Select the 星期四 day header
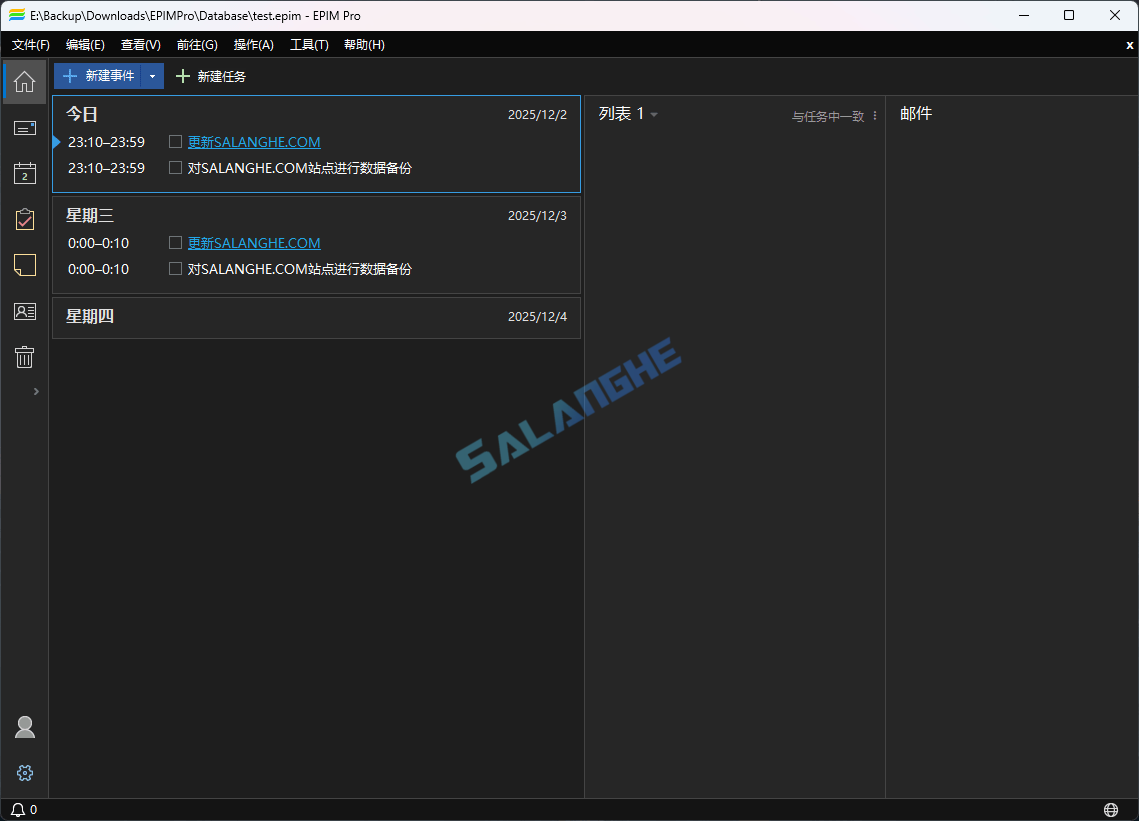 pos(90,317)
